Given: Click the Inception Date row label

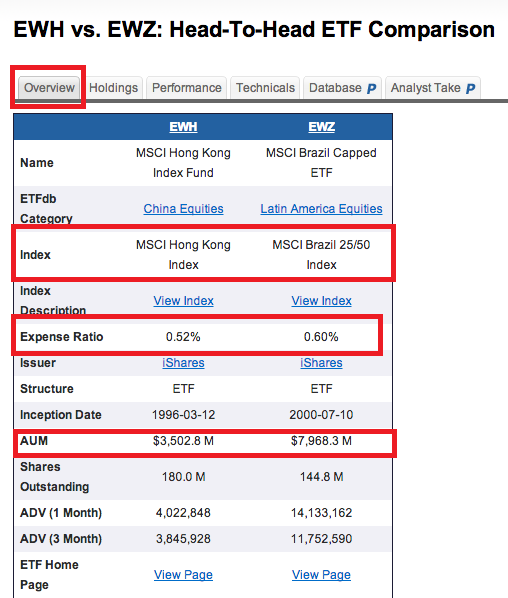Looking at the screenshot, I should [61, 415].
